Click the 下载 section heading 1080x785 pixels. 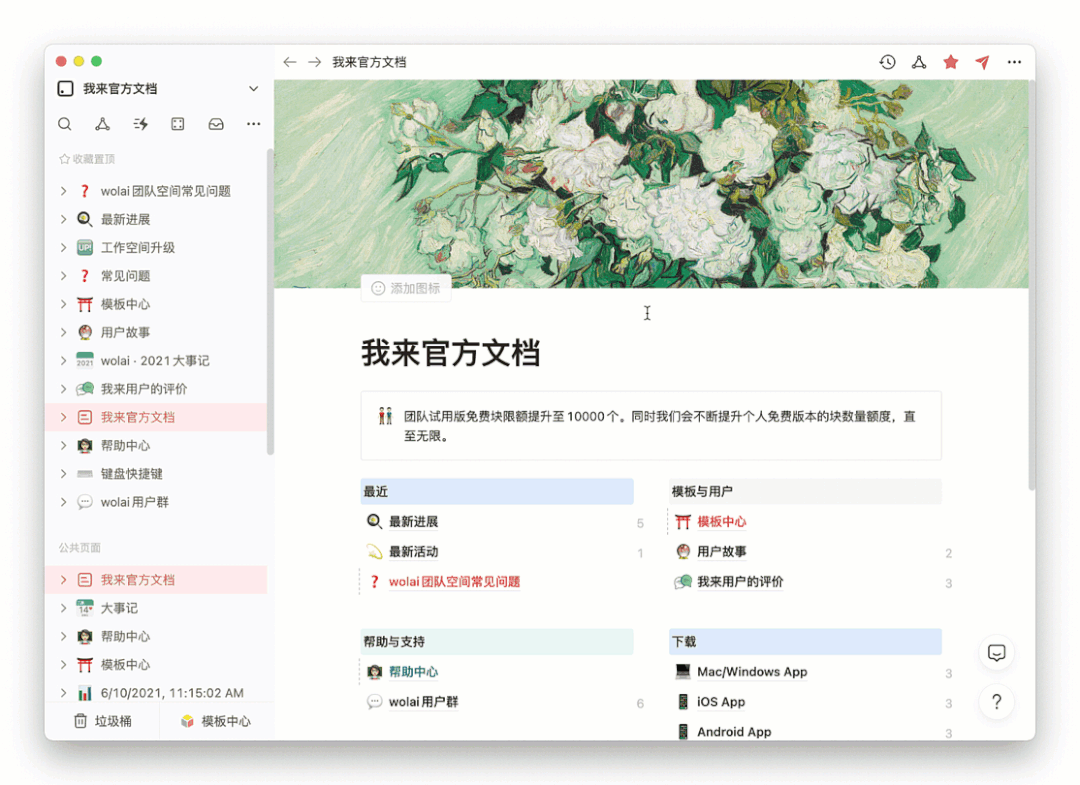pos(805,642)
